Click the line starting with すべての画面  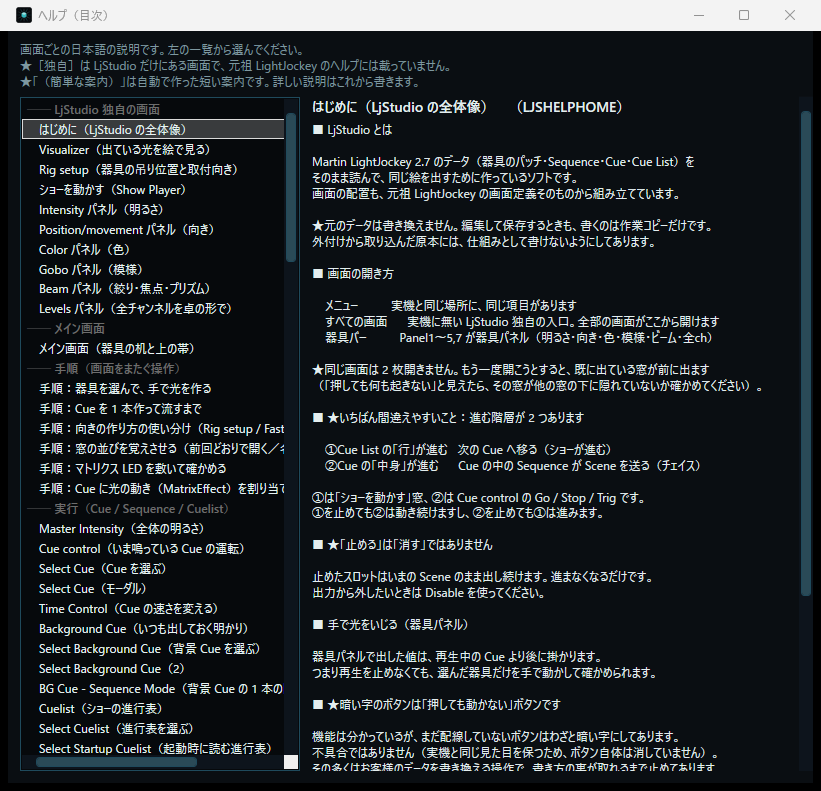(522, 321)
